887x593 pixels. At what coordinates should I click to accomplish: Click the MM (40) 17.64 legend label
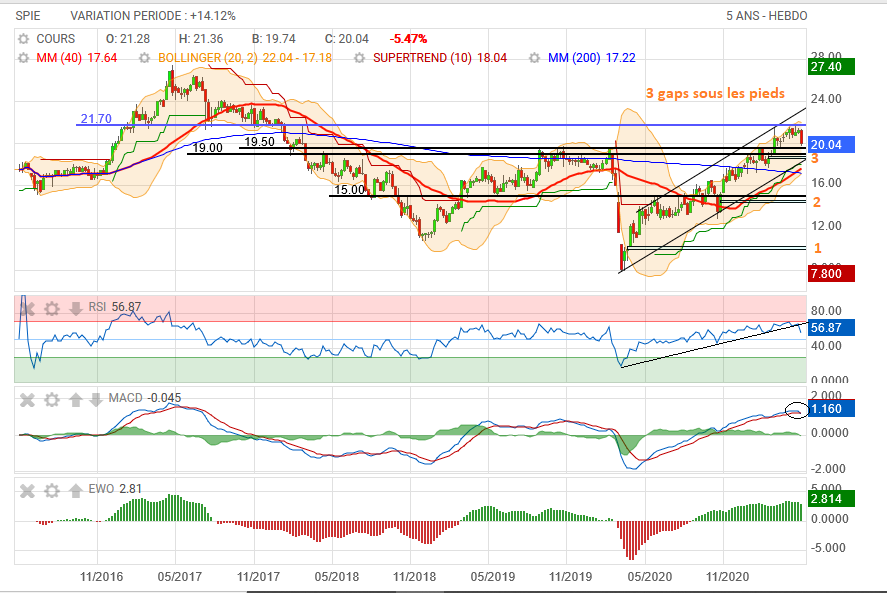[x=77, y=58]
